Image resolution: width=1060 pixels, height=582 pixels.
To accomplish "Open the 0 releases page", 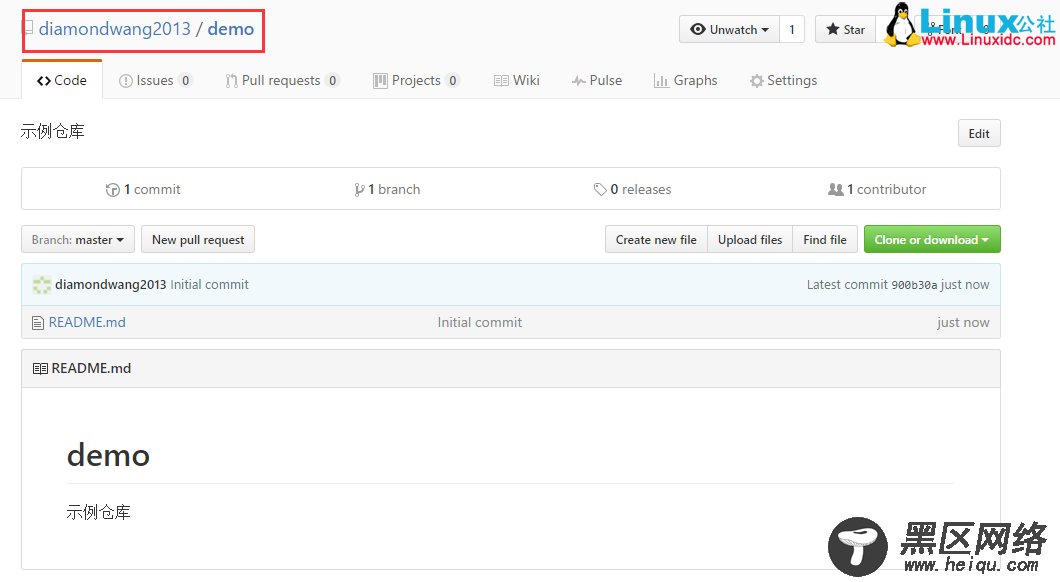I will pos(633,189).
